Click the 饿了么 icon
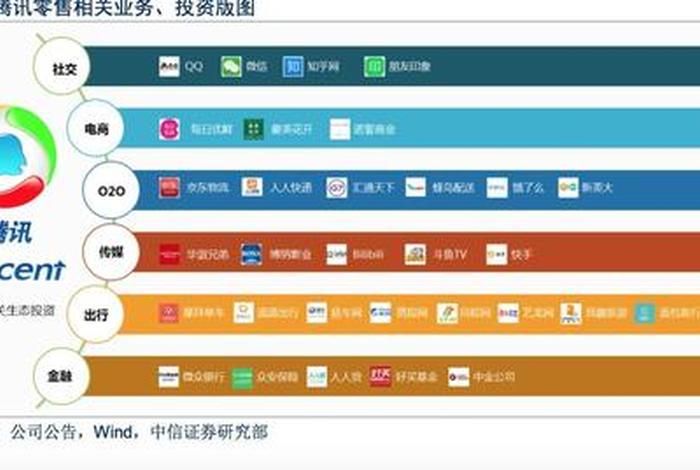 (497, 187)
